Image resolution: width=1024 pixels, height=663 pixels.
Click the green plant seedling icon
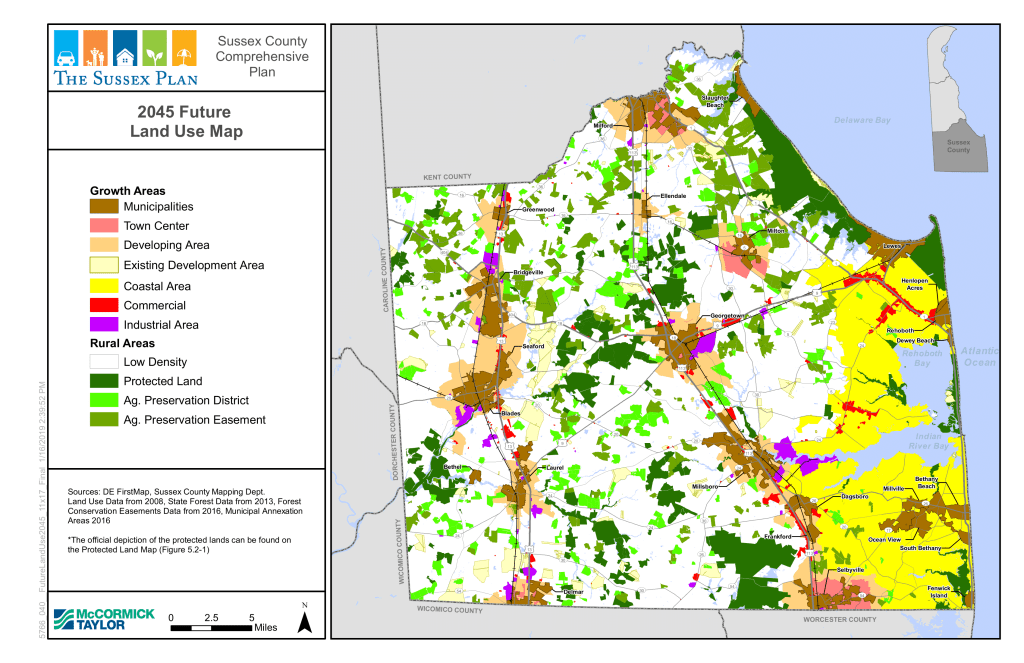pyautogui.click(x=155, y=47)
